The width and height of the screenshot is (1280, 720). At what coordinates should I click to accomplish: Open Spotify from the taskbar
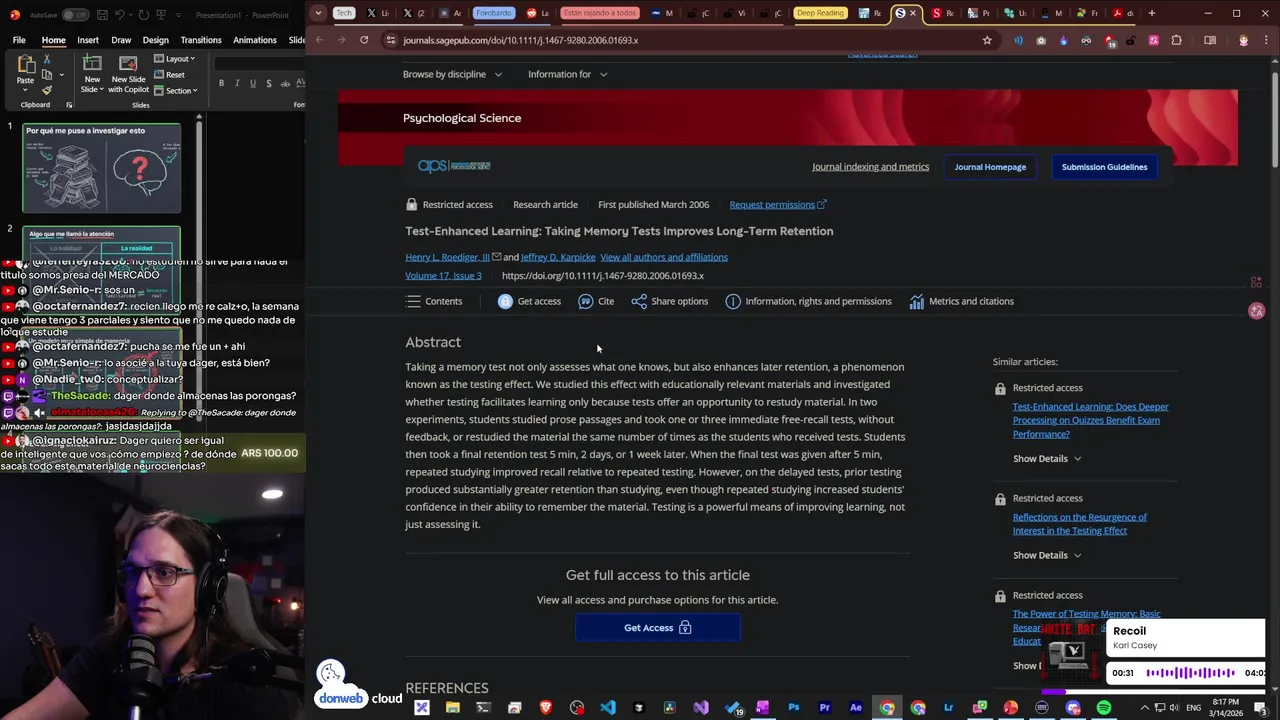point(1104,708)
